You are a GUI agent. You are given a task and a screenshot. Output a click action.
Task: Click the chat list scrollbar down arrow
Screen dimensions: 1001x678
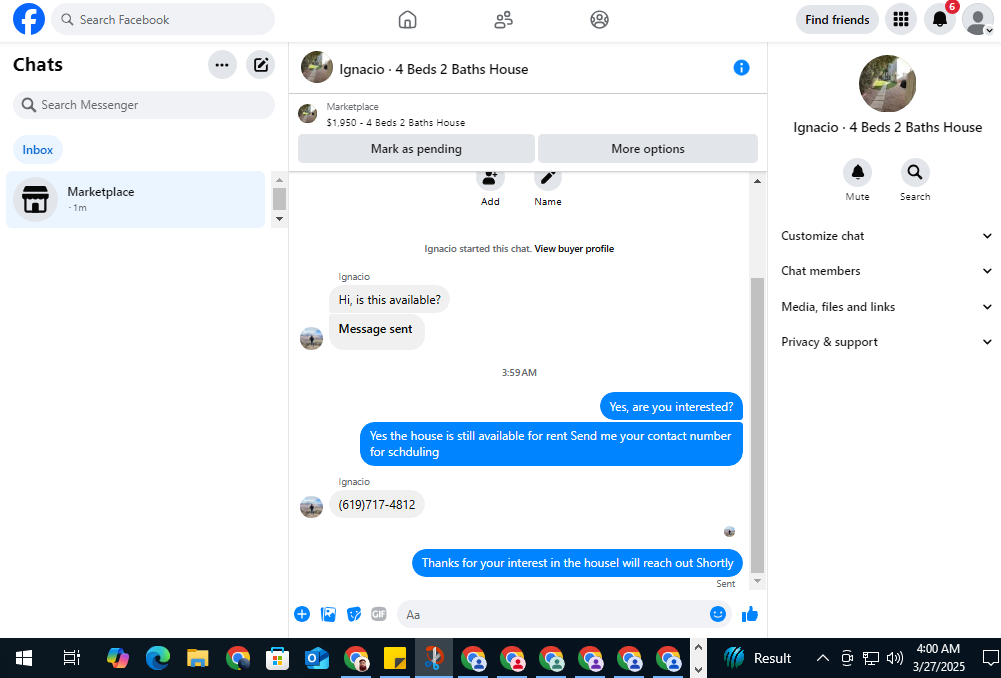point(279,219)
